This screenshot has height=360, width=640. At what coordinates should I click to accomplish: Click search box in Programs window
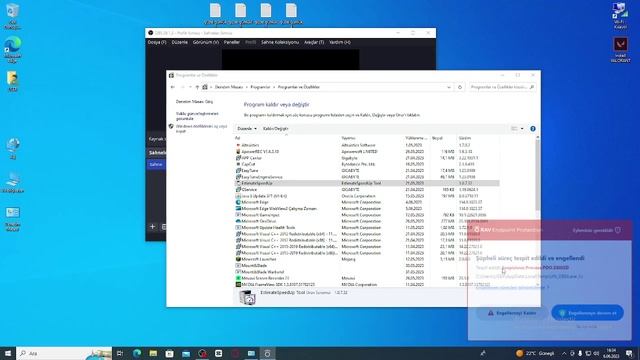pos(502,87)
